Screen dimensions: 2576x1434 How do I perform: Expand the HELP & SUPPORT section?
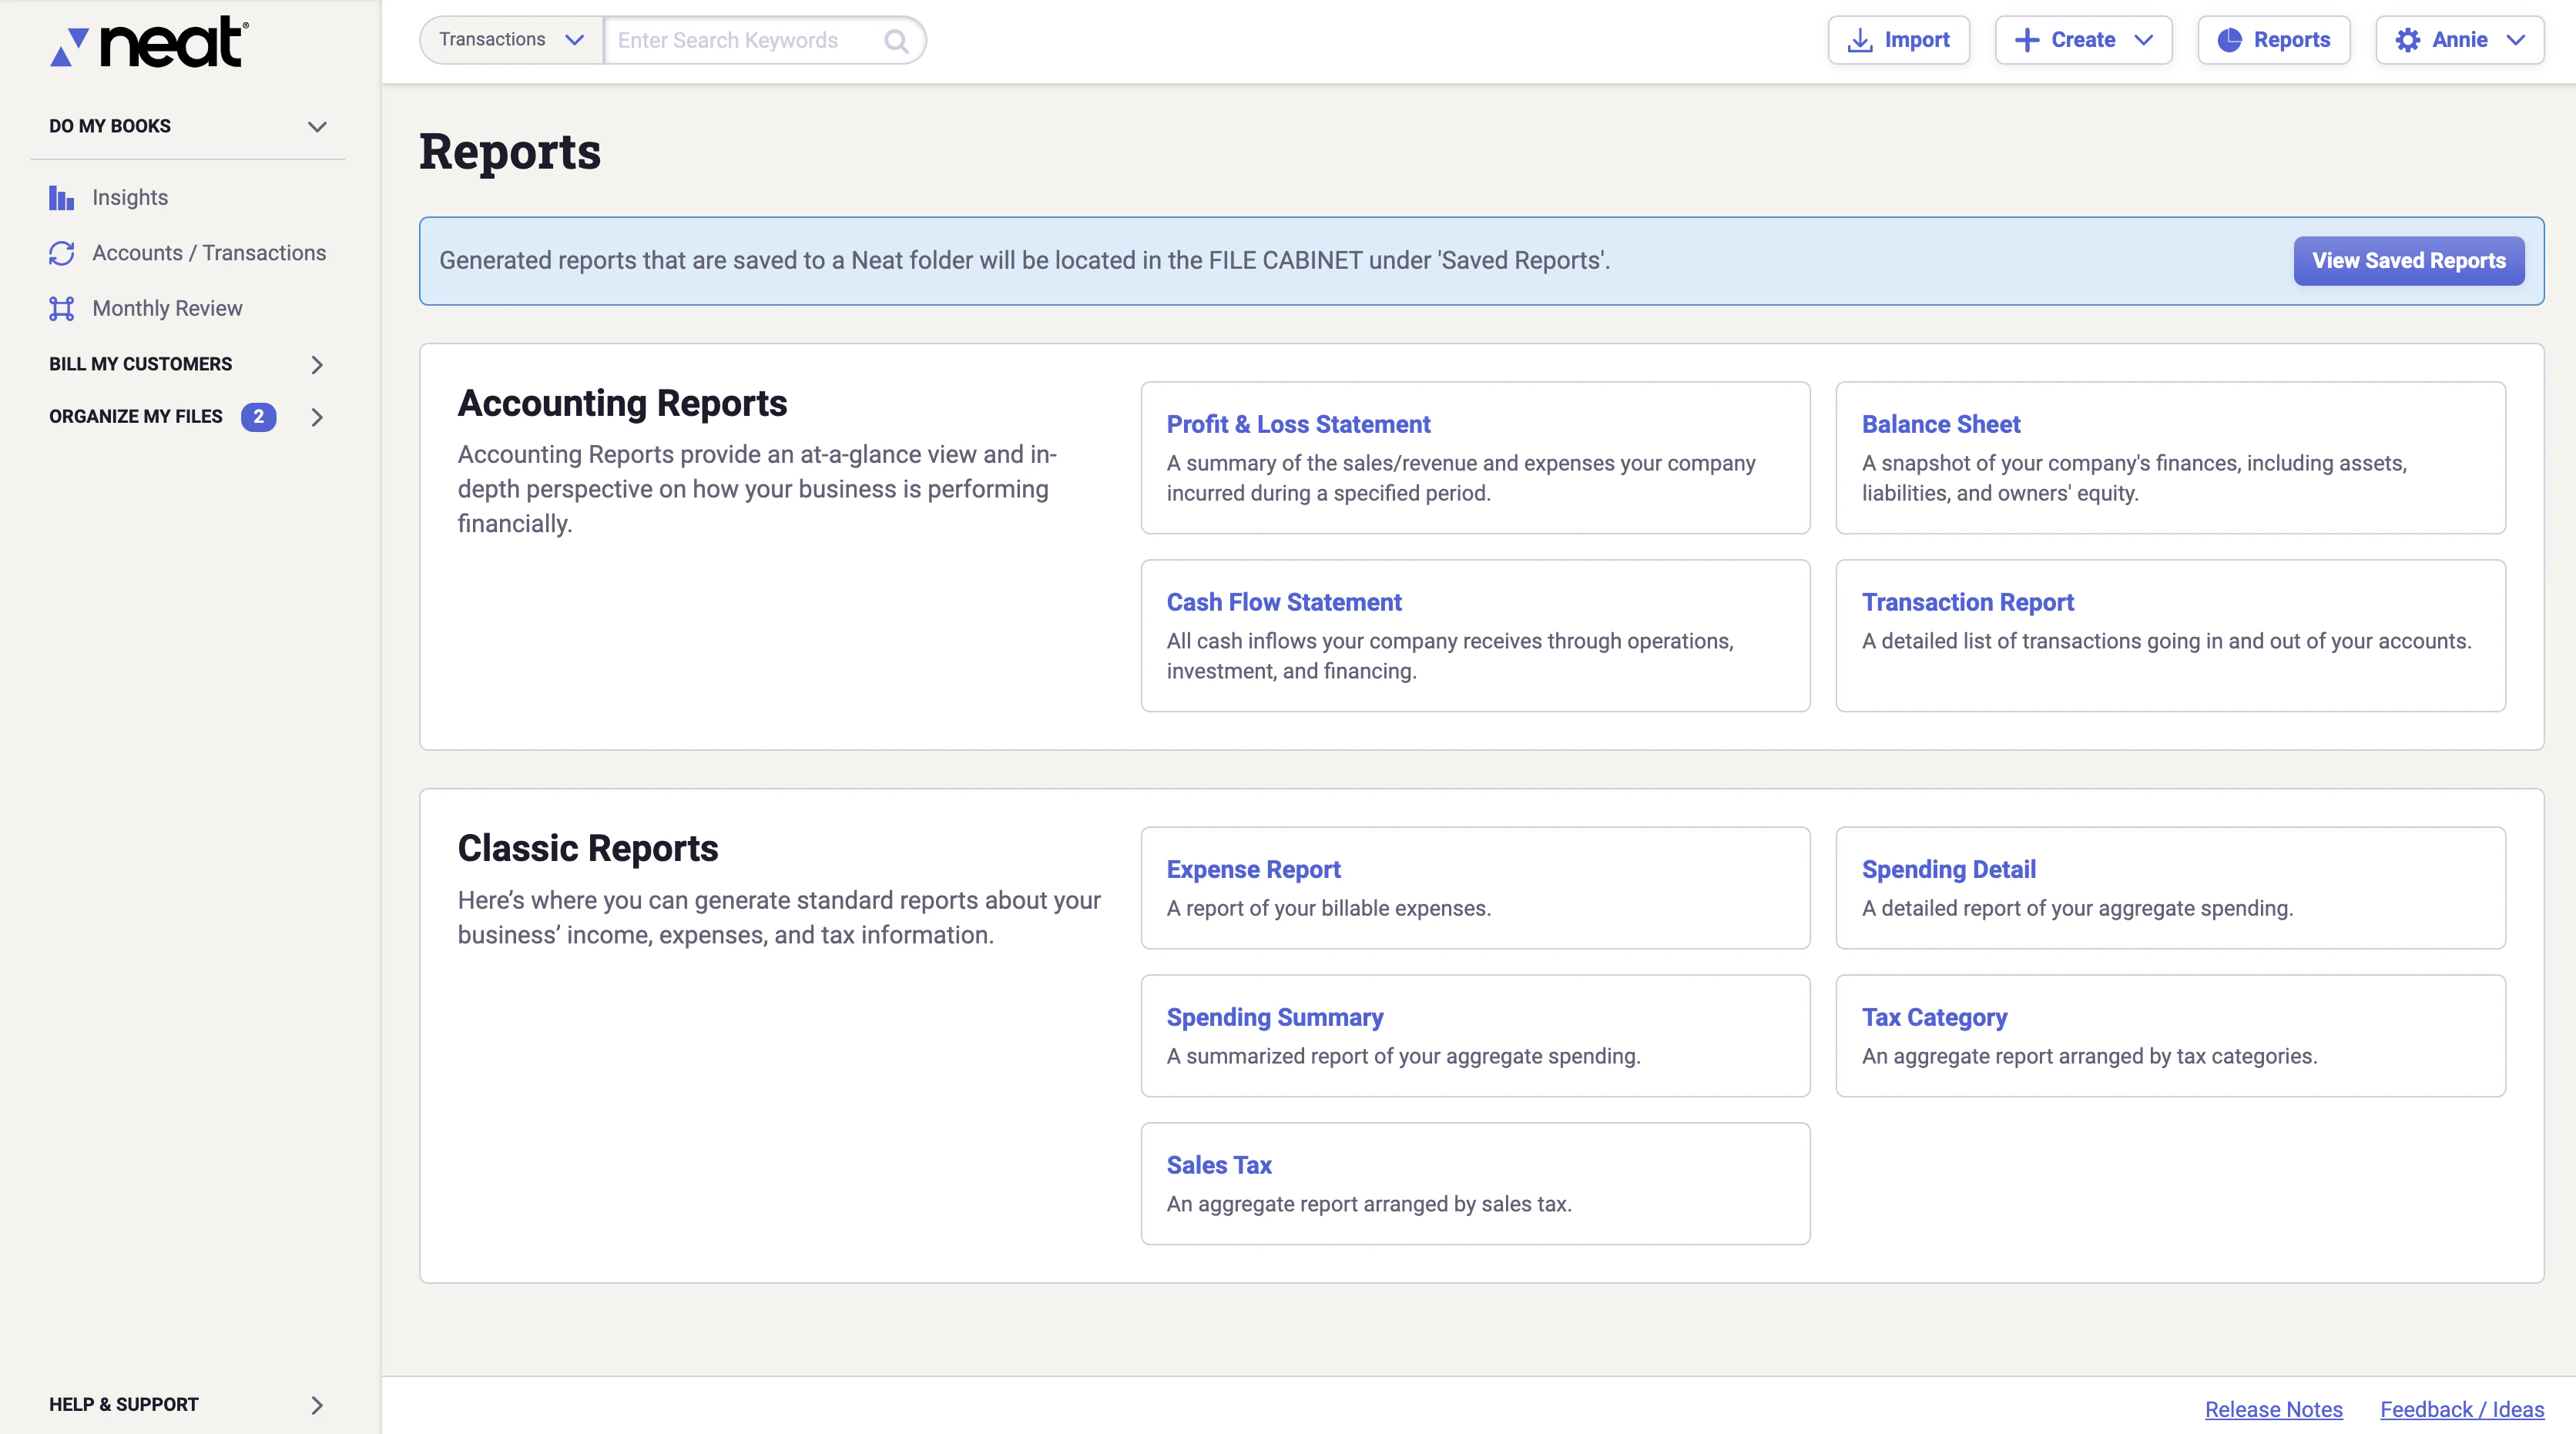[316, 1405]
